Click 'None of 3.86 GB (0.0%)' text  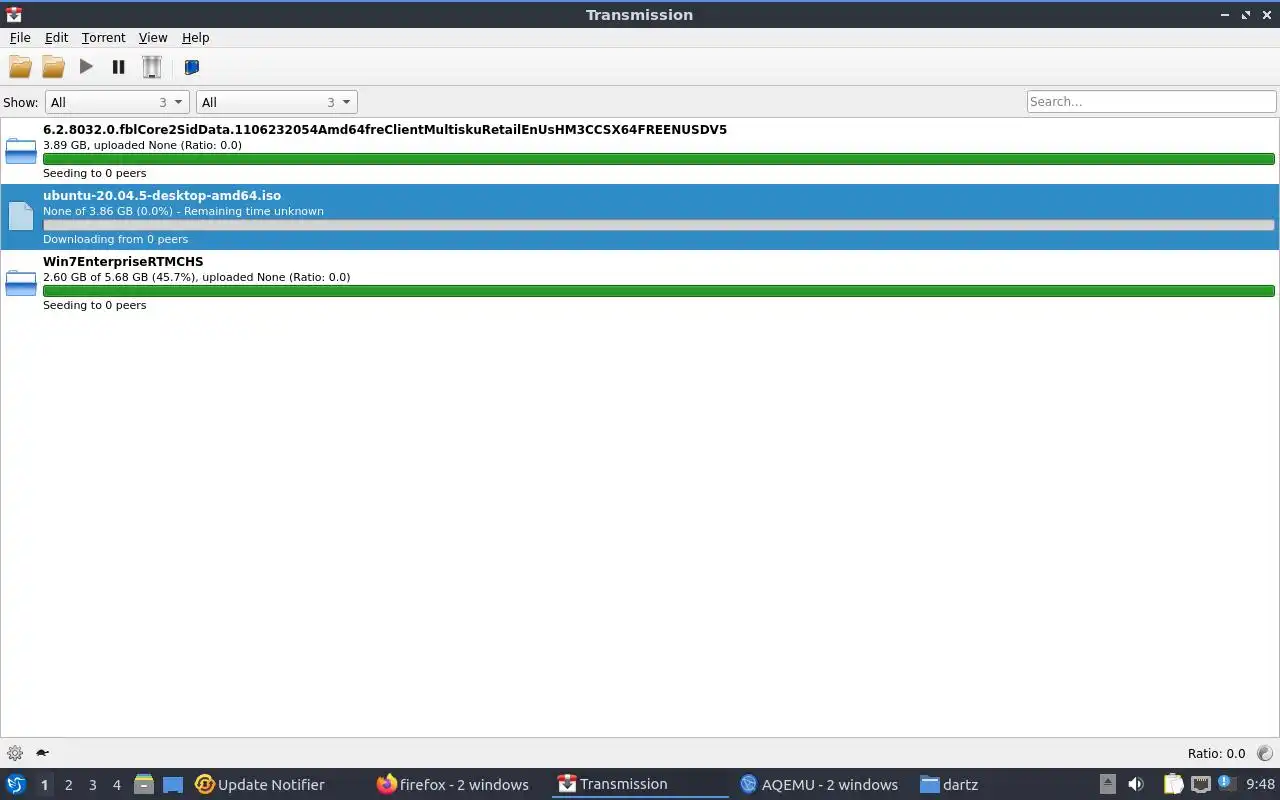(x=110, y=211)
